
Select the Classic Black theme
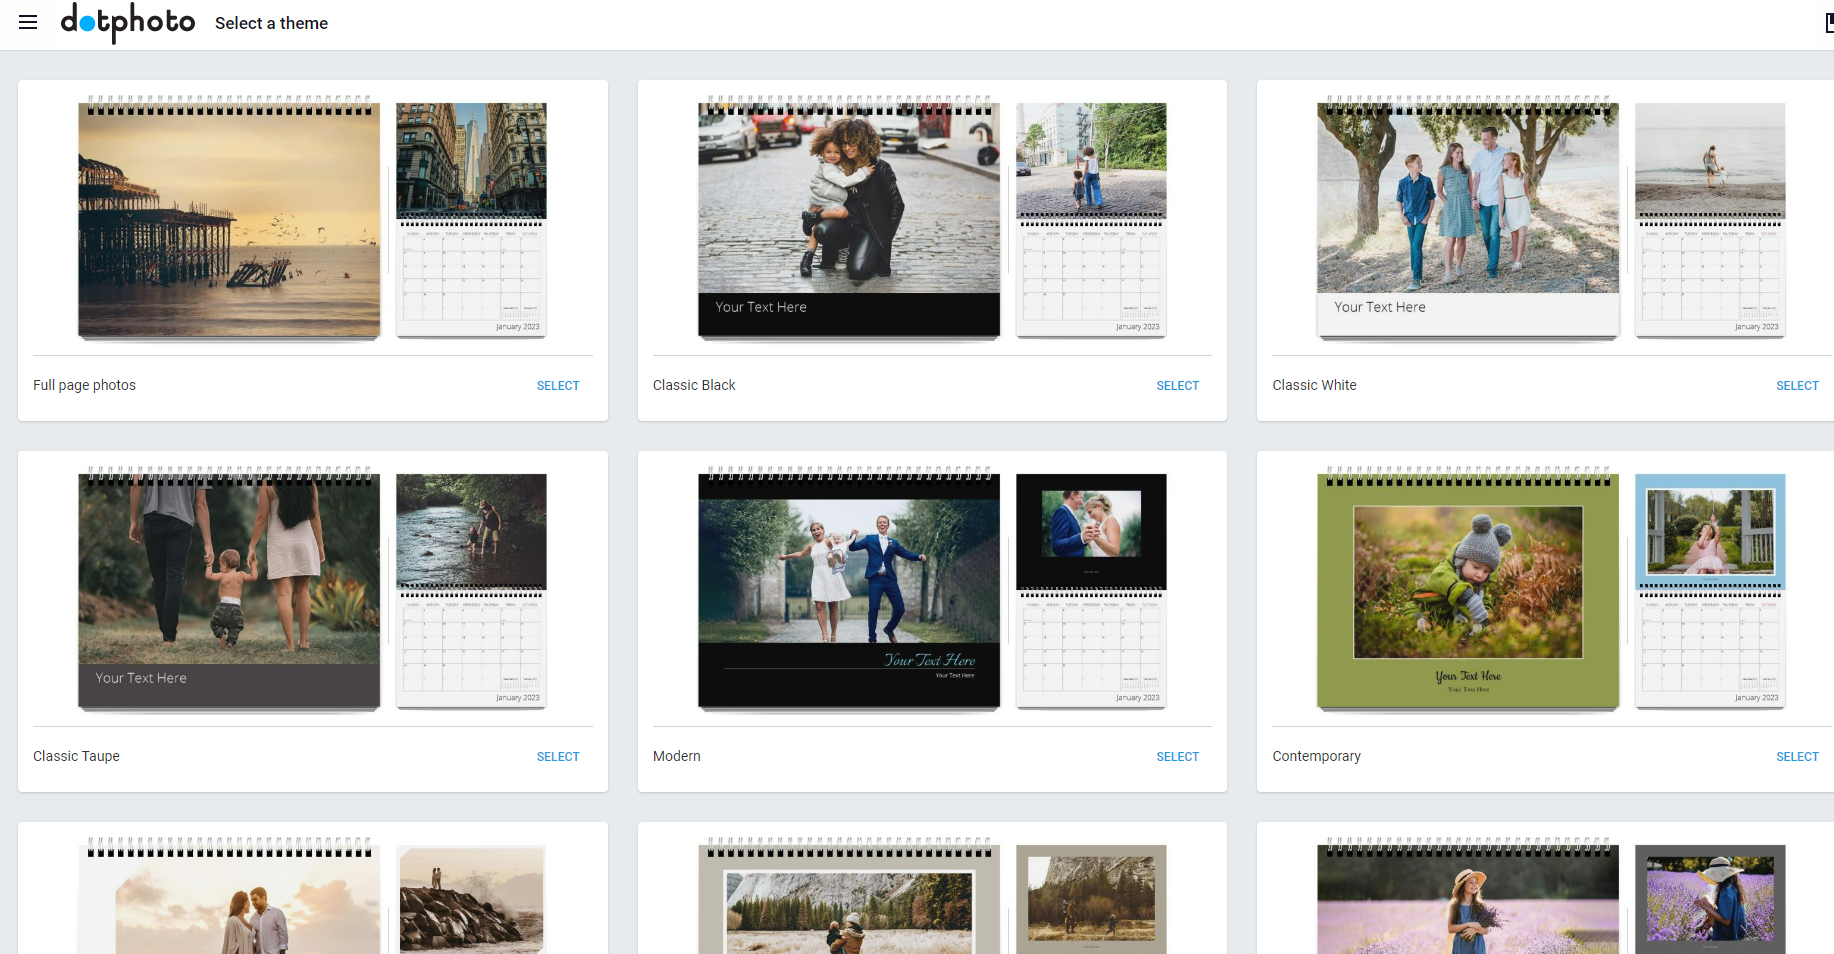tap(1177, 386)
